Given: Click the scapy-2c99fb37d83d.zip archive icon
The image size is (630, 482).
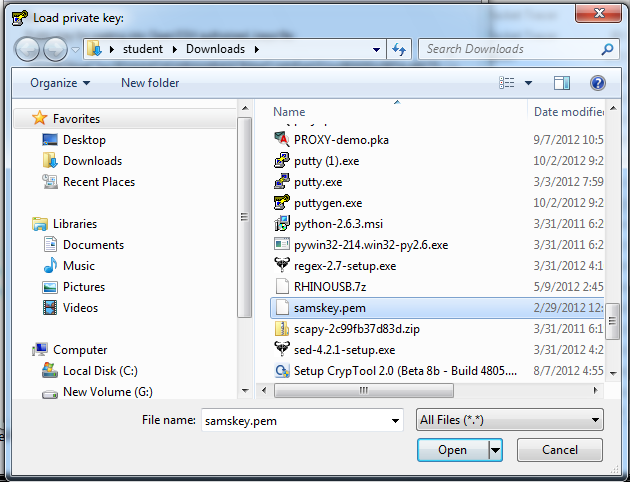Looking at the screenshot, I should pos(282,329).
